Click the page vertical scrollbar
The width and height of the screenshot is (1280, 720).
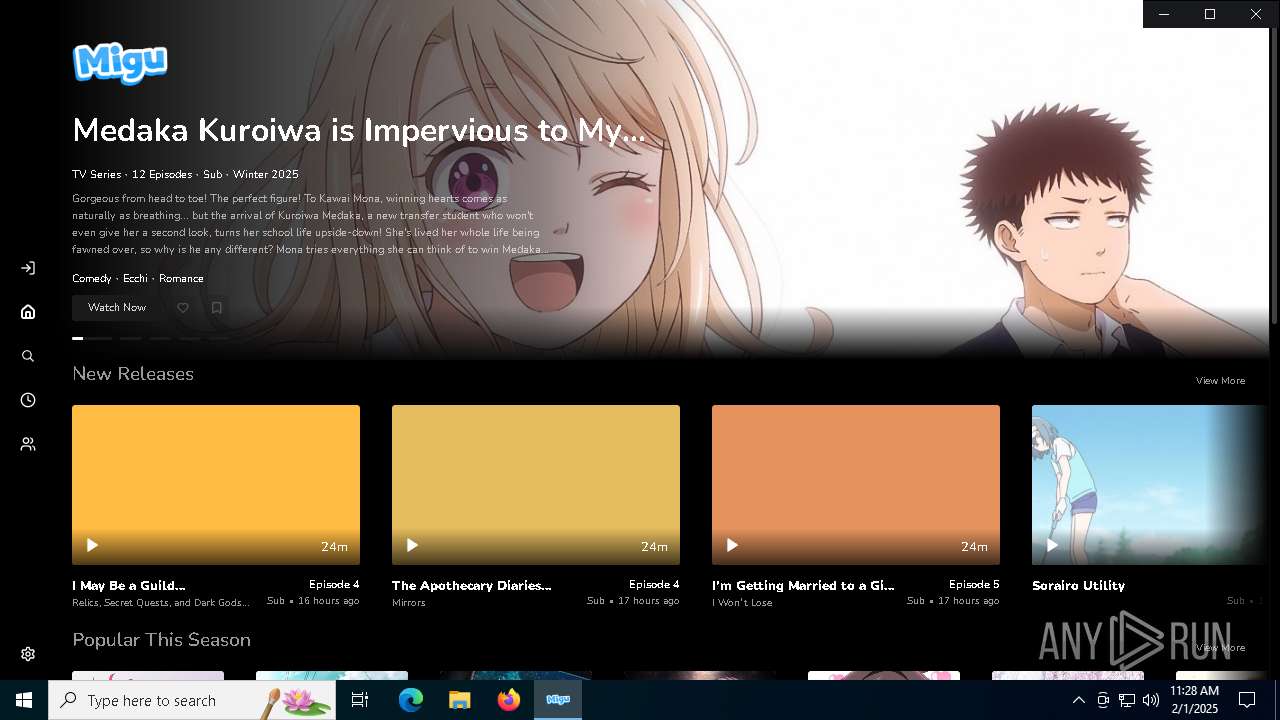(1274, 175)
